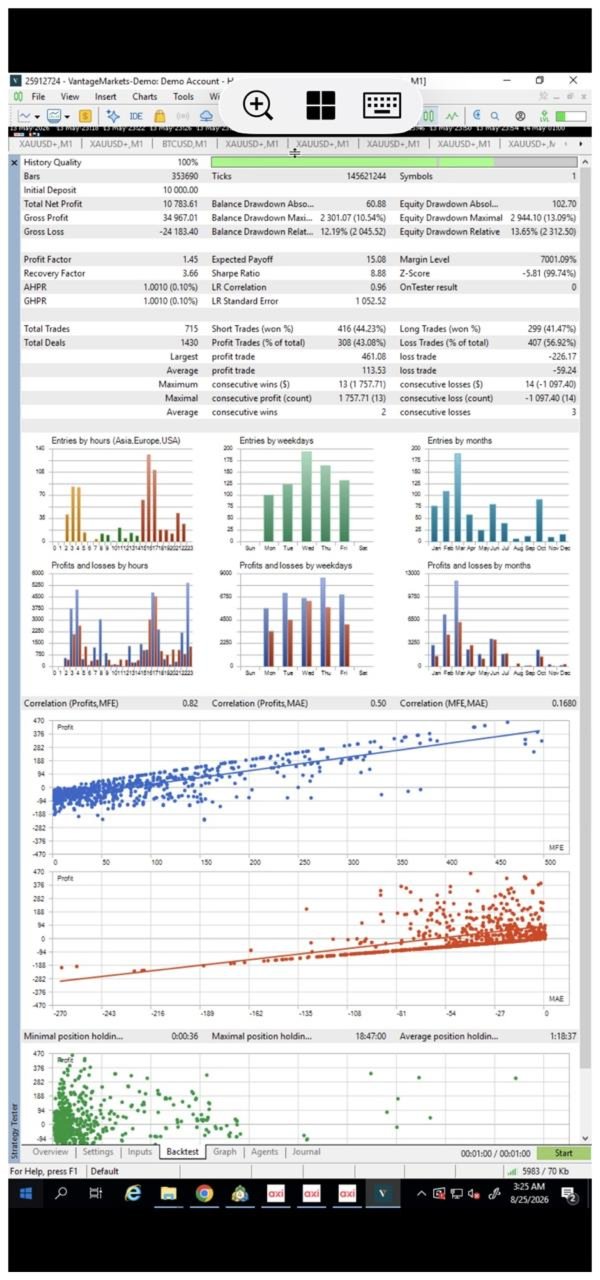This screenshot has width=600, height=1280.
Task: Click the green Start button
Action: pyautogui.click(x=563, y=1153)
